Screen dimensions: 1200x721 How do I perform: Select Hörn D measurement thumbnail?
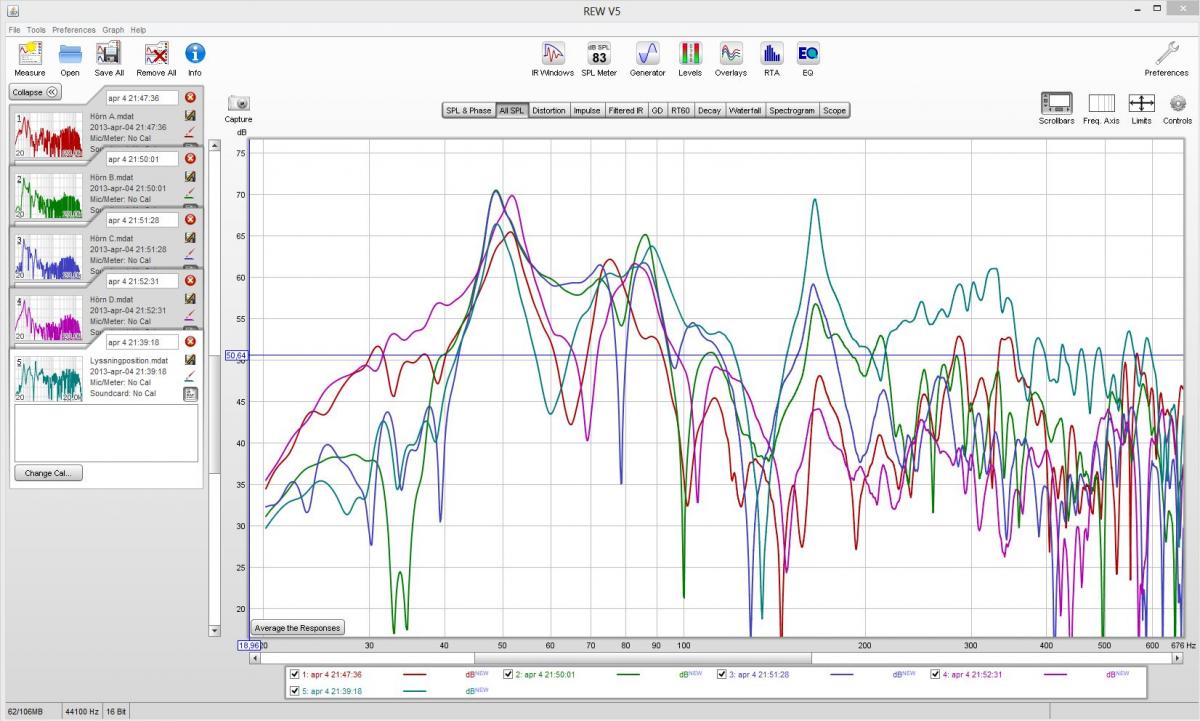[50, 316]
